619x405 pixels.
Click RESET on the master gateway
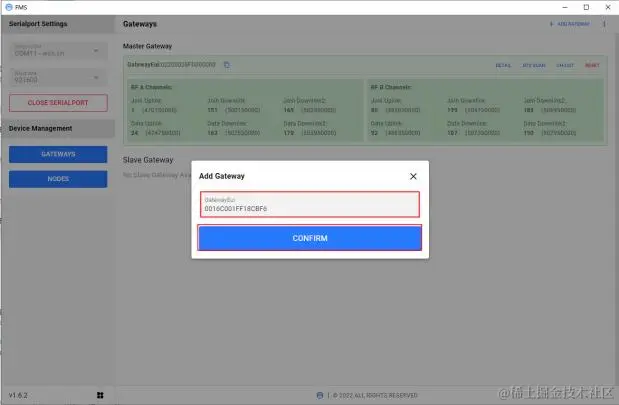(x=592, y=66)
